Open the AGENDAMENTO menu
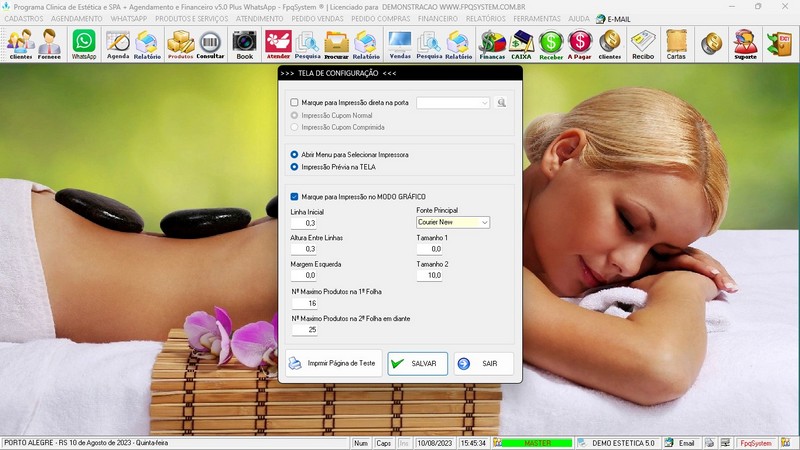This screenshot has height=450, width=800. [x=77, y=19]
